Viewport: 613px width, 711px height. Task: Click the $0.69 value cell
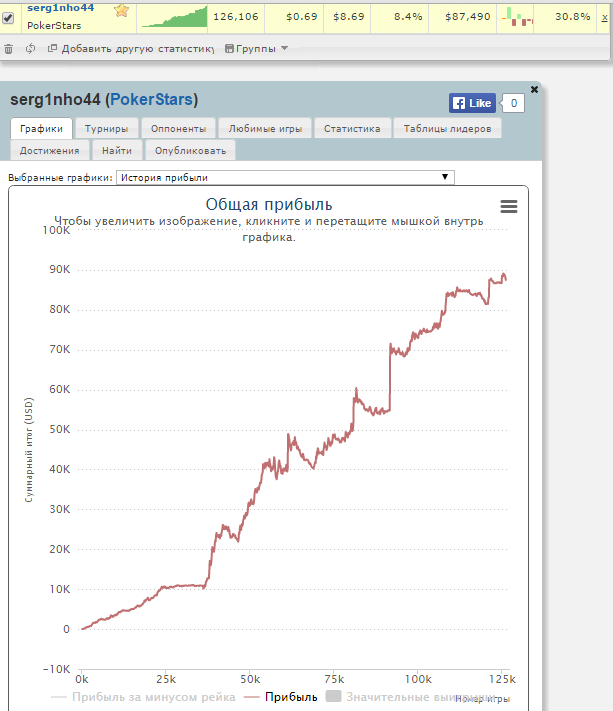point(302,17)
